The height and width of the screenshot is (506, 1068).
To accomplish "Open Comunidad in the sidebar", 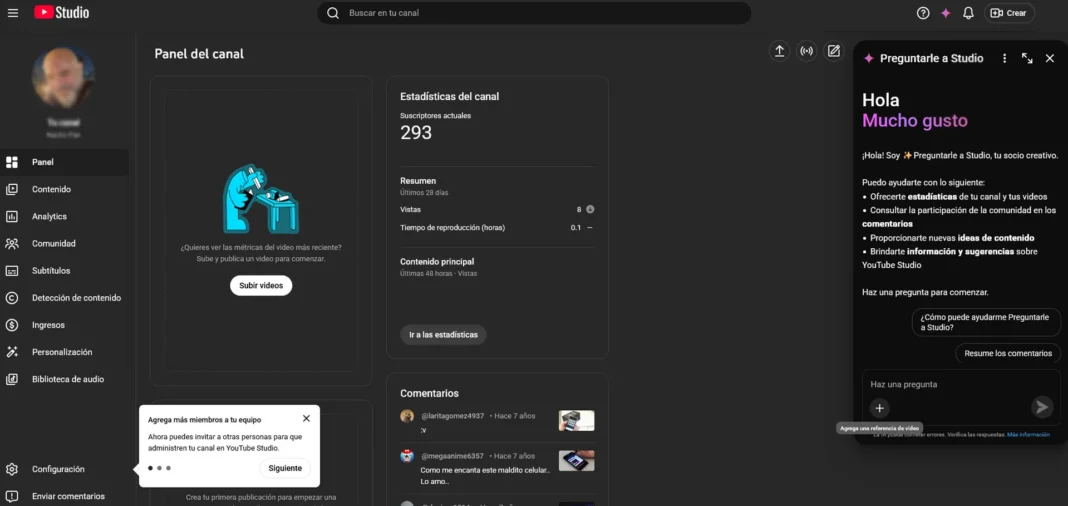I will click(x=64, y=243).
